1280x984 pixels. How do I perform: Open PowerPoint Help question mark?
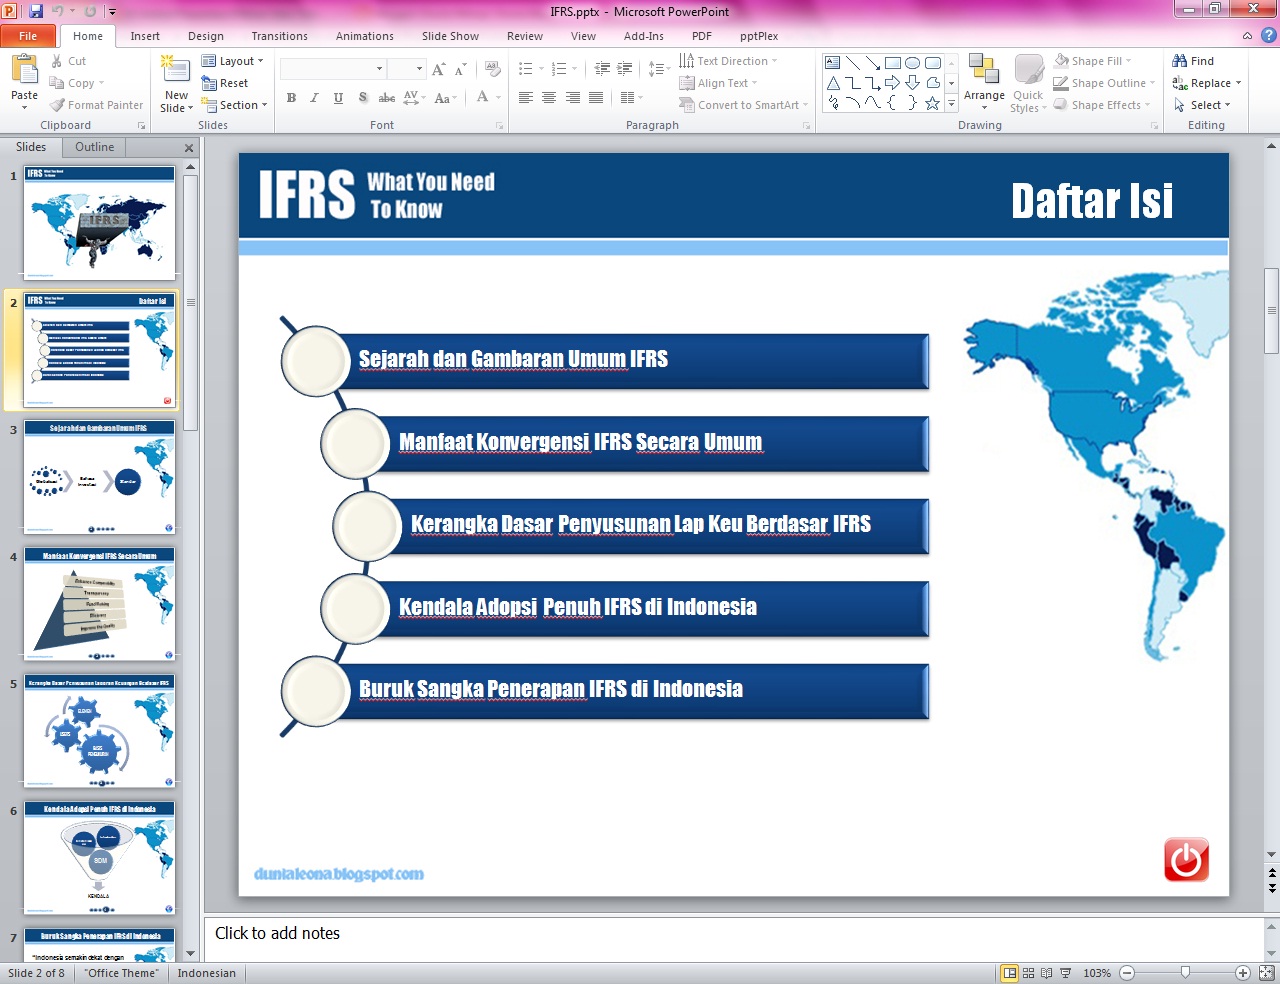click(x=1268, y=36)
